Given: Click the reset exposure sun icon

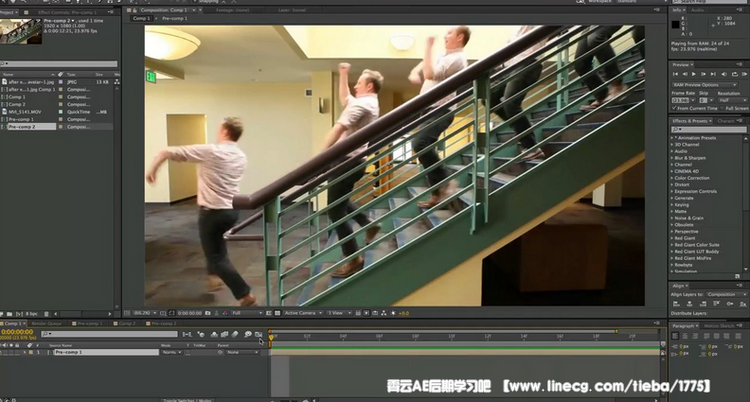Looking at the screenshot, I should [x=393, y=313].
